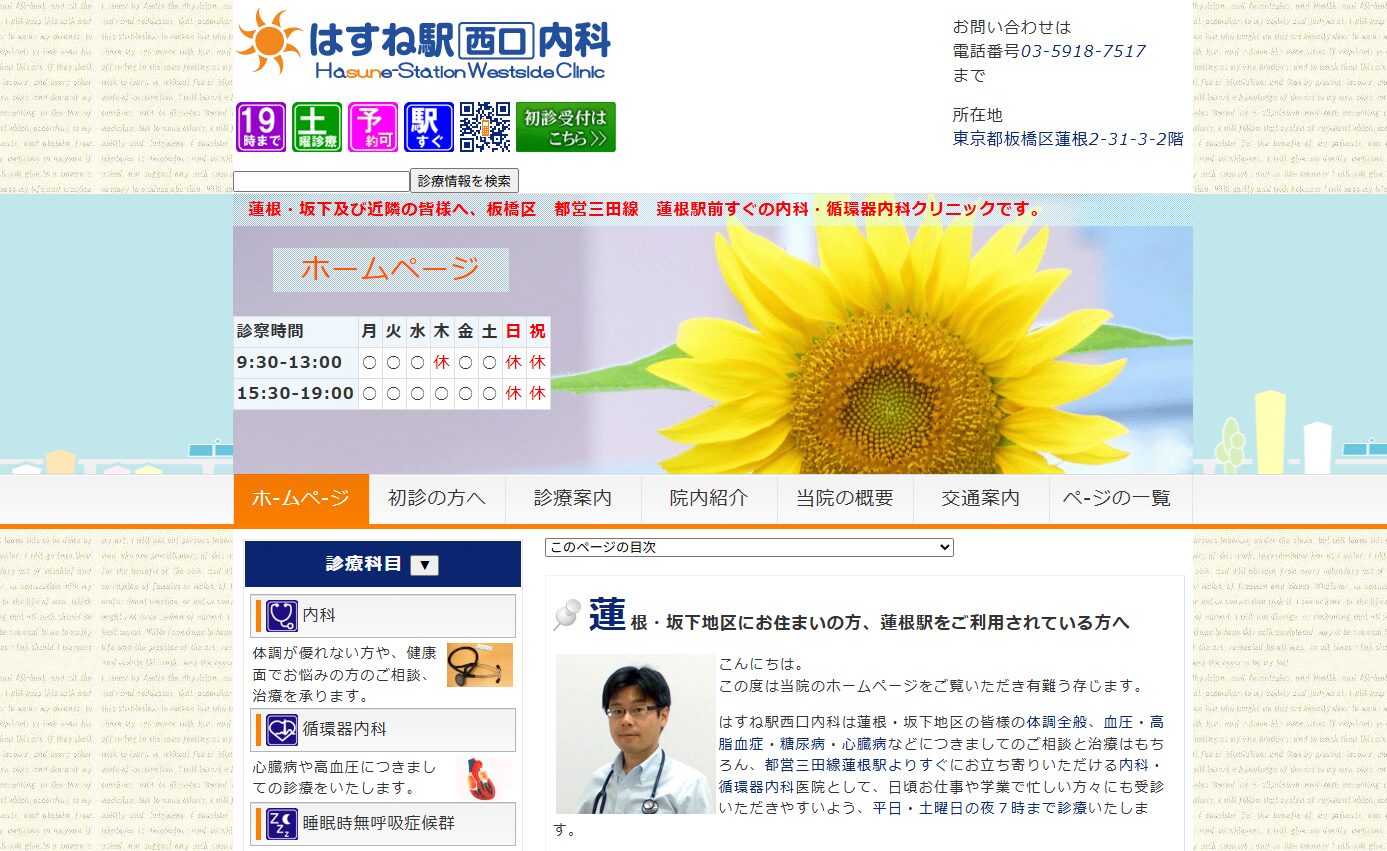Click the stethoscope icon beside 内科

point(282,616)
